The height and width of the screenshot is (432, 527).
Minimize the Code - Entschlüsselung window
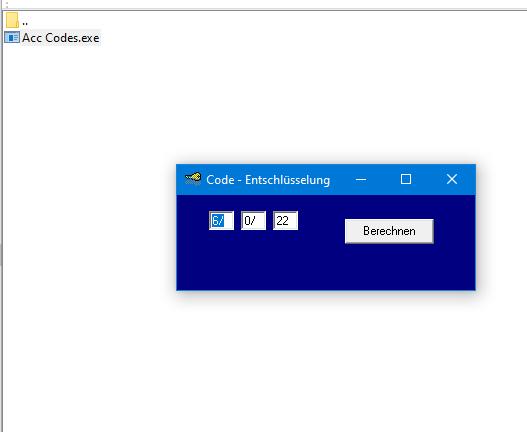[361, 180]
